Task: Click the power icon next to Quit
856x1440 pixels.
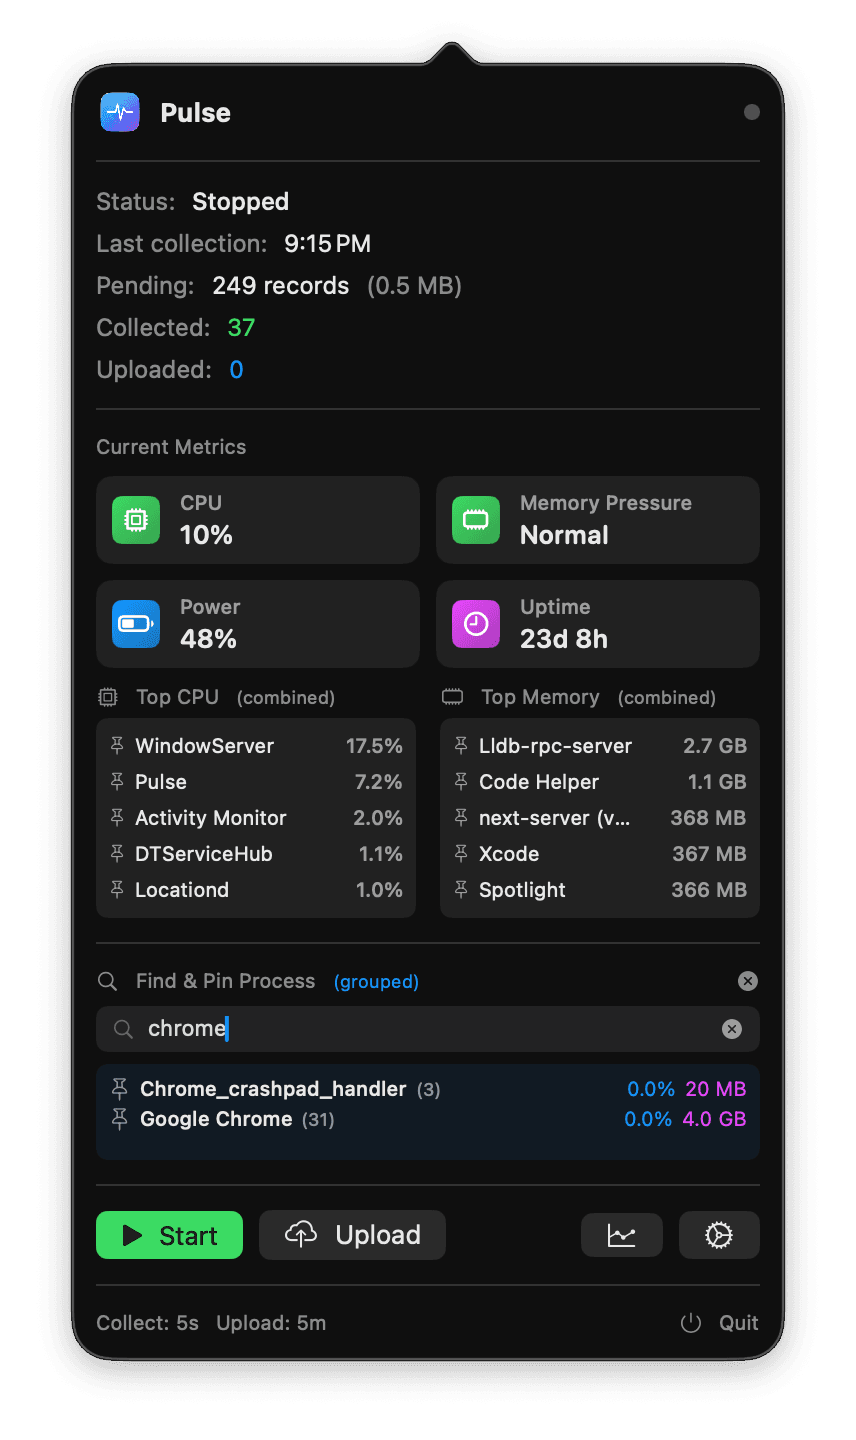Action: click(x=690, y=1322)
